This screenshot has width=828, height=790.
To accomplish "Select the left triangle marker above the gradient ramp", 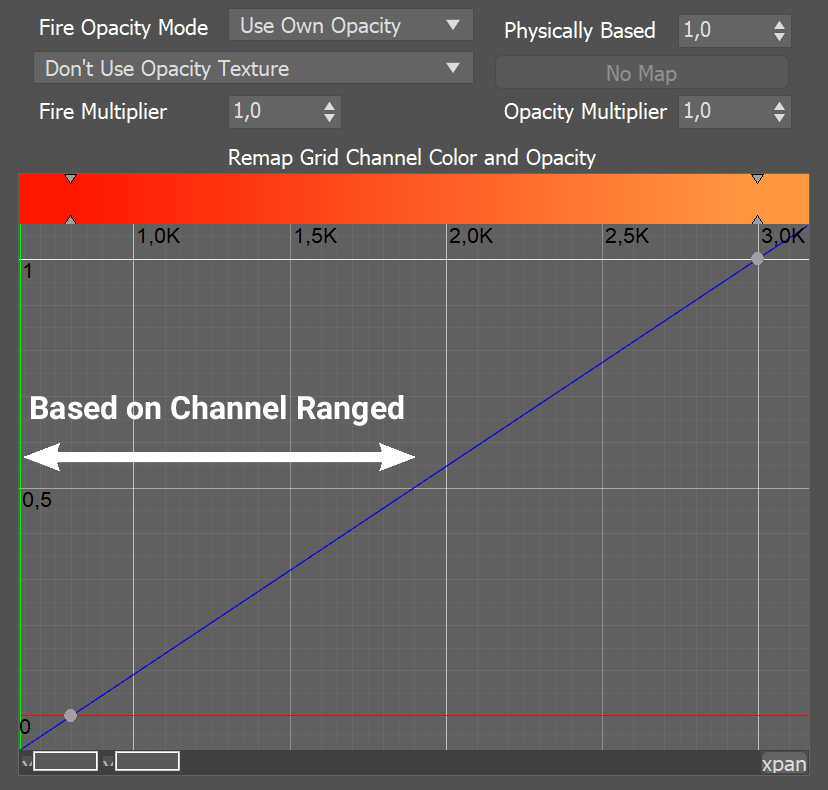I will point(70,177).
